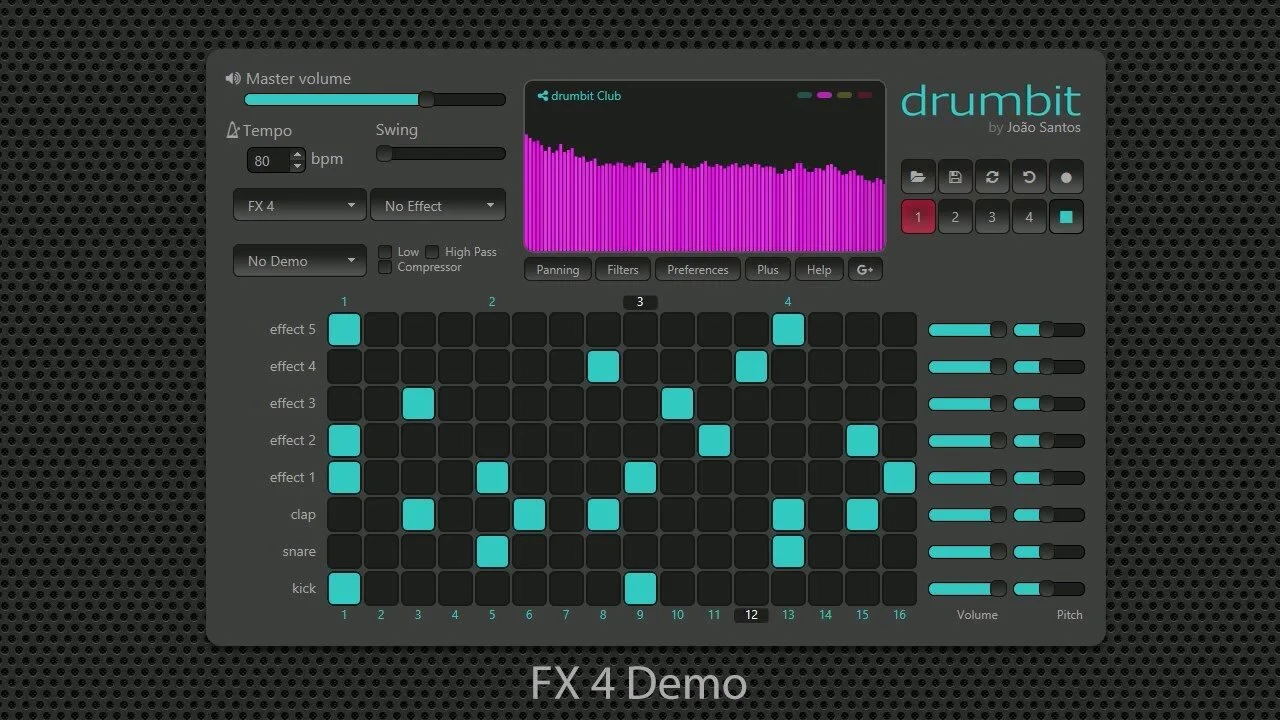Click the metronome icon next to Tempo
The width and height of the screenshot is (1280, 720).
pyautogui.click(x=233, y=130)
